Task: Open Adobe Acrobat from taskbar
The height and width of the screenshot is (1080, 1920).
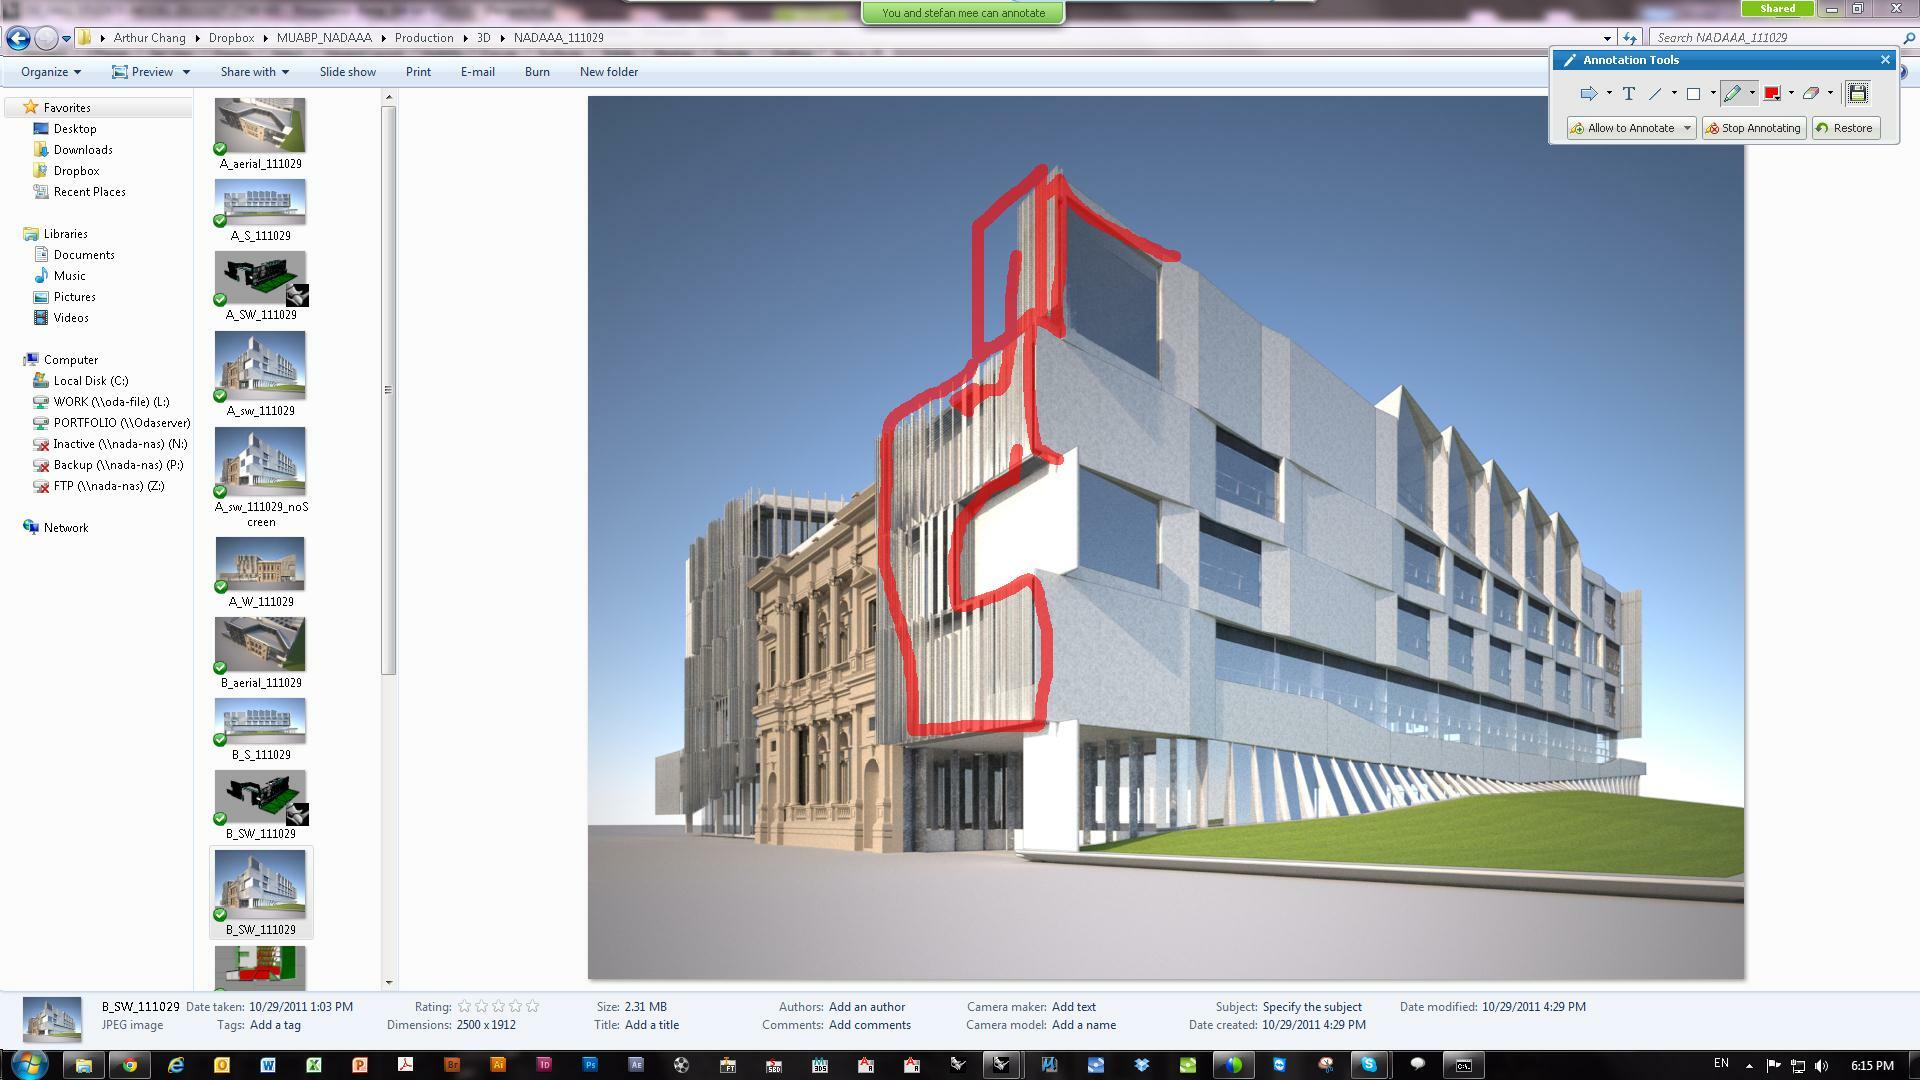Action: 405,1065
